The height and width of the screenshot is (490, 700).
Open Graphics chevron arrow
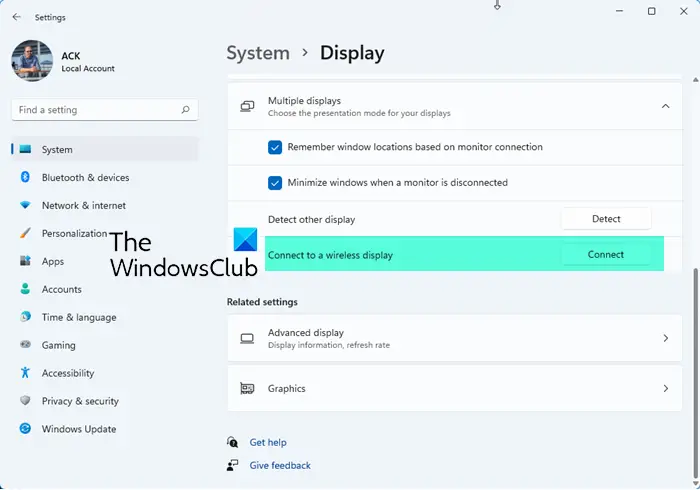tap(665, 389)
